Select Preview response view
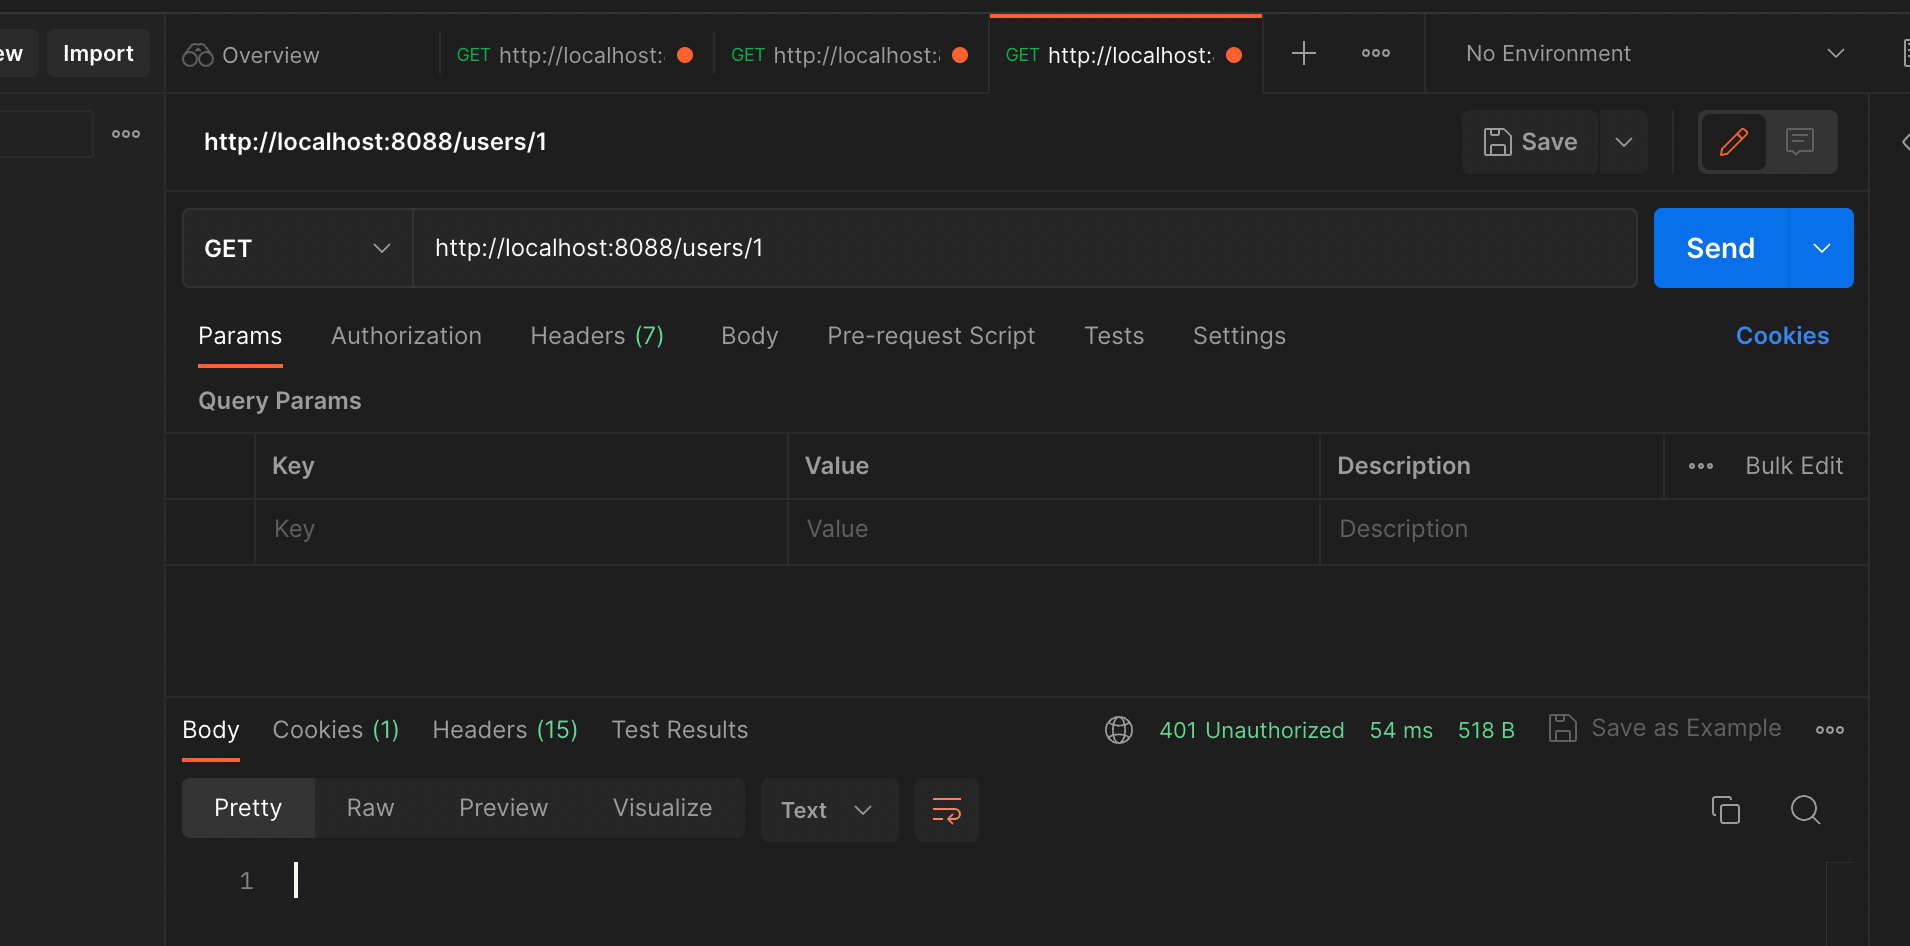 (503, 808)
